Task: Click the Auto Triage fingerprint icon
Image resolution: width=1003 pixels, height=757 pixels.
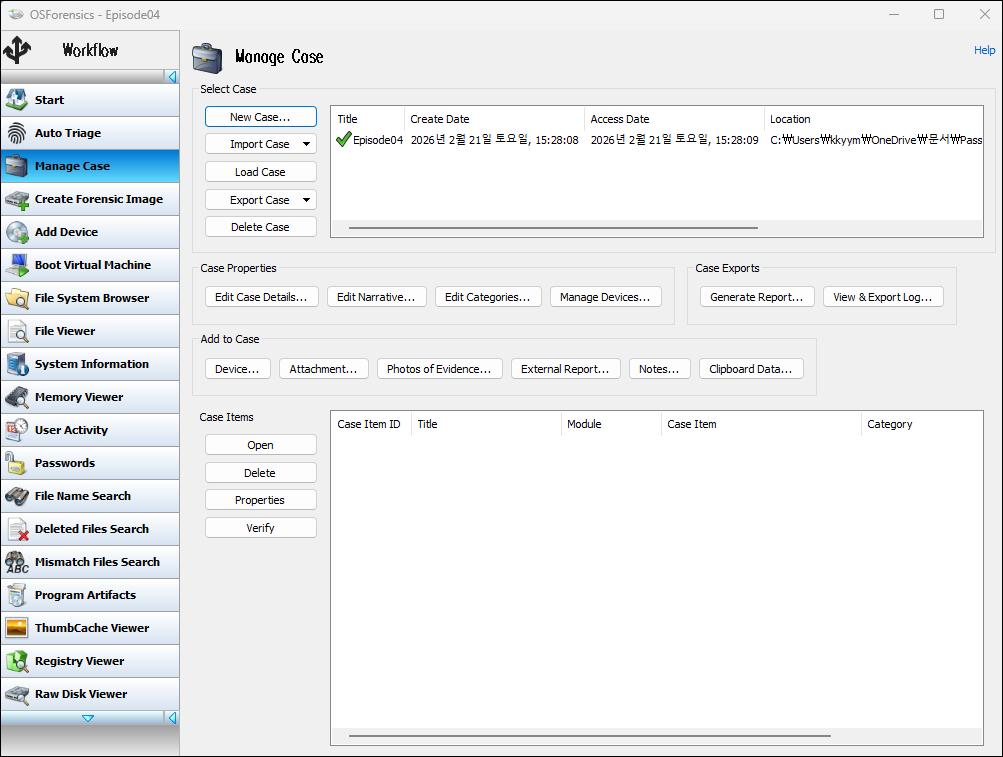Action: pos(17,133)
